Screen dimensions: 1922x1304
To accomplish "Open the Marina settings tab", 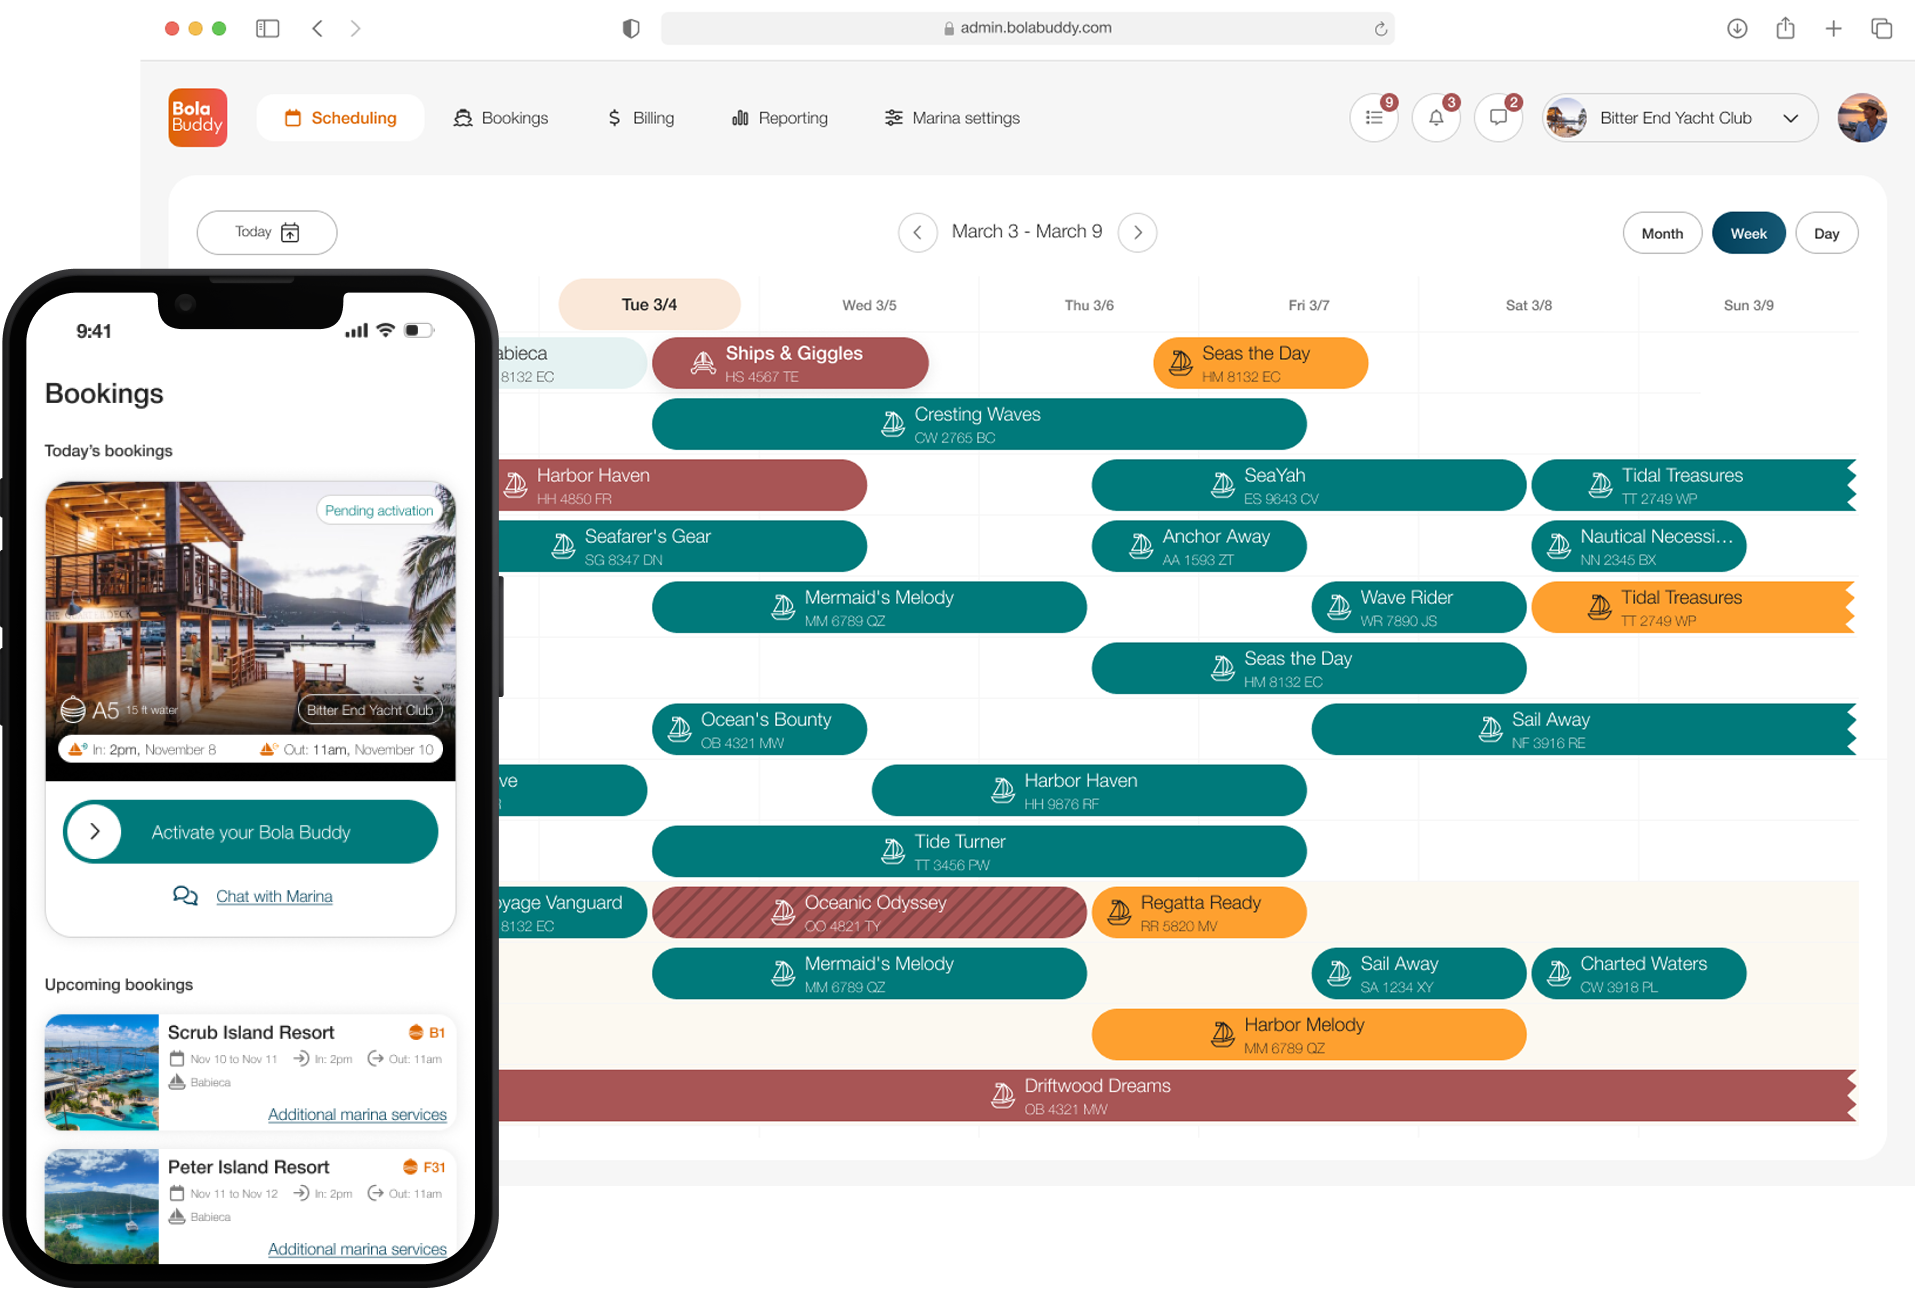I will (x=951, y=118).
